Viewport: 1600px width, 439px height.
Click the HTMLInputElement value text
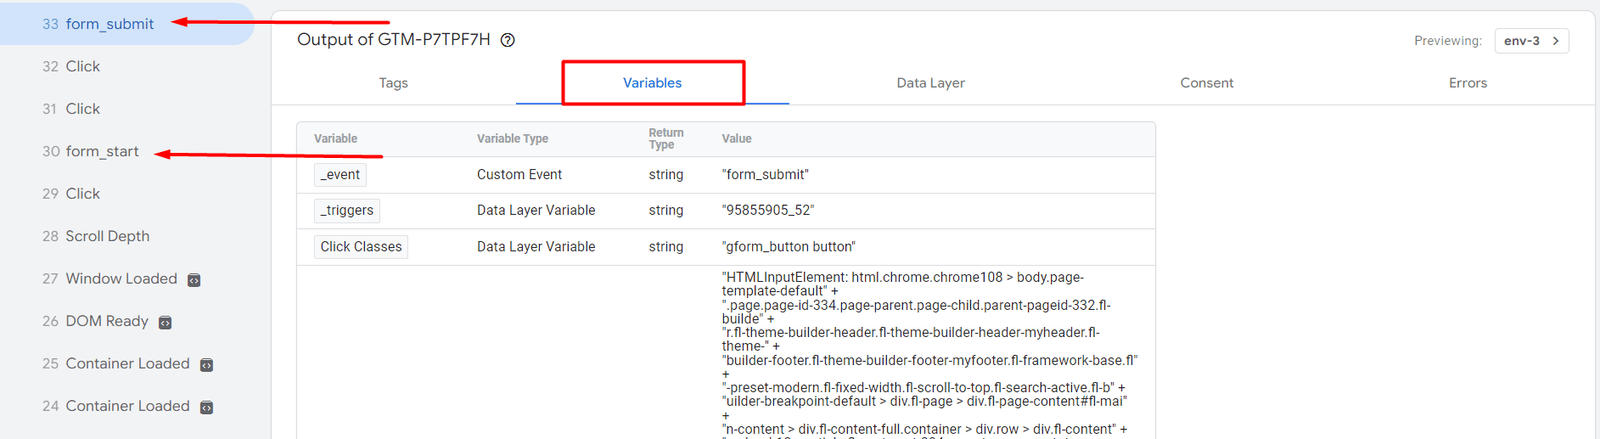click(x=929, y=353)
